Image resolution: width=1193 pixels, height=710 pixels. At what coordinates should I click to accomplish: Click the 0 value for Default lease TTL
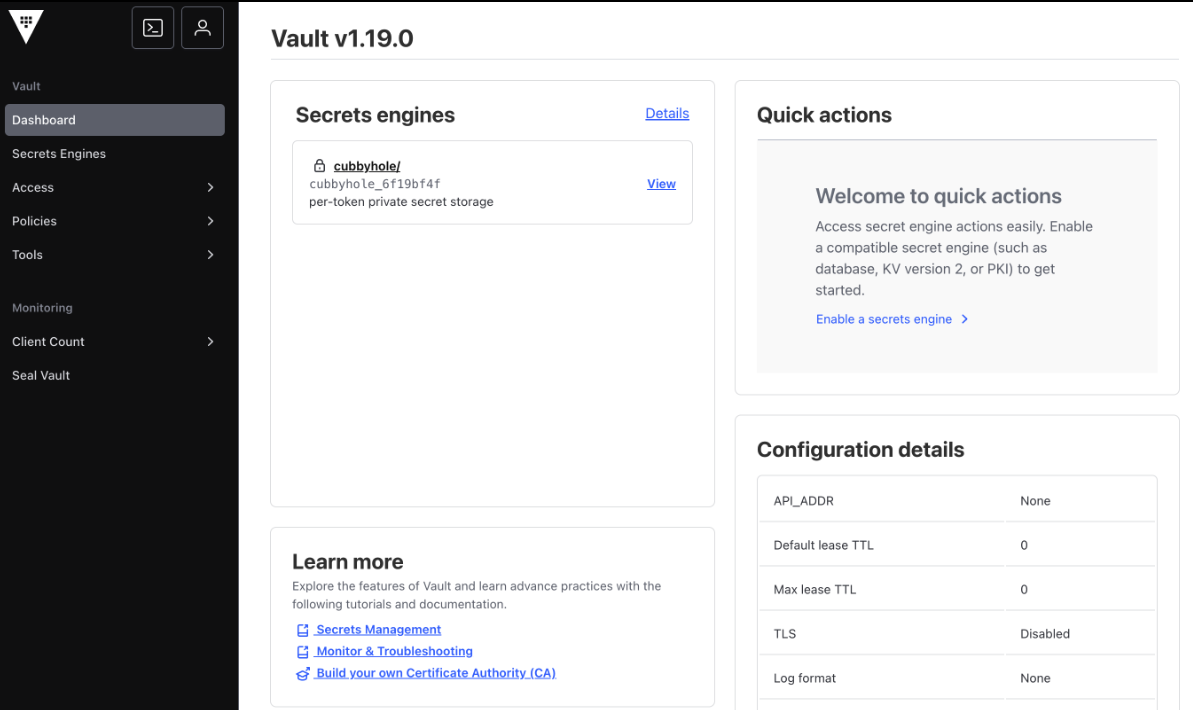tap(1024, 545)
